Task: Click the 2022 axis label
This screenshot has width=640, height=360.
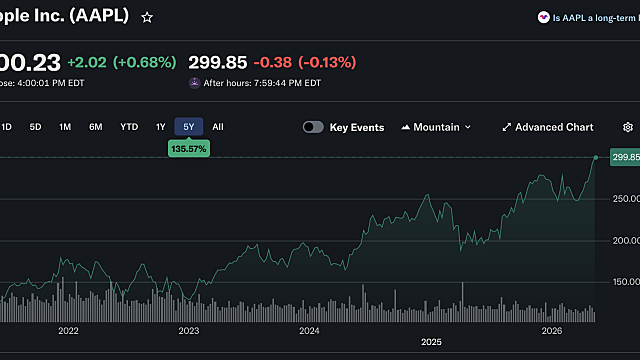Action: click(x=68, y=331)
